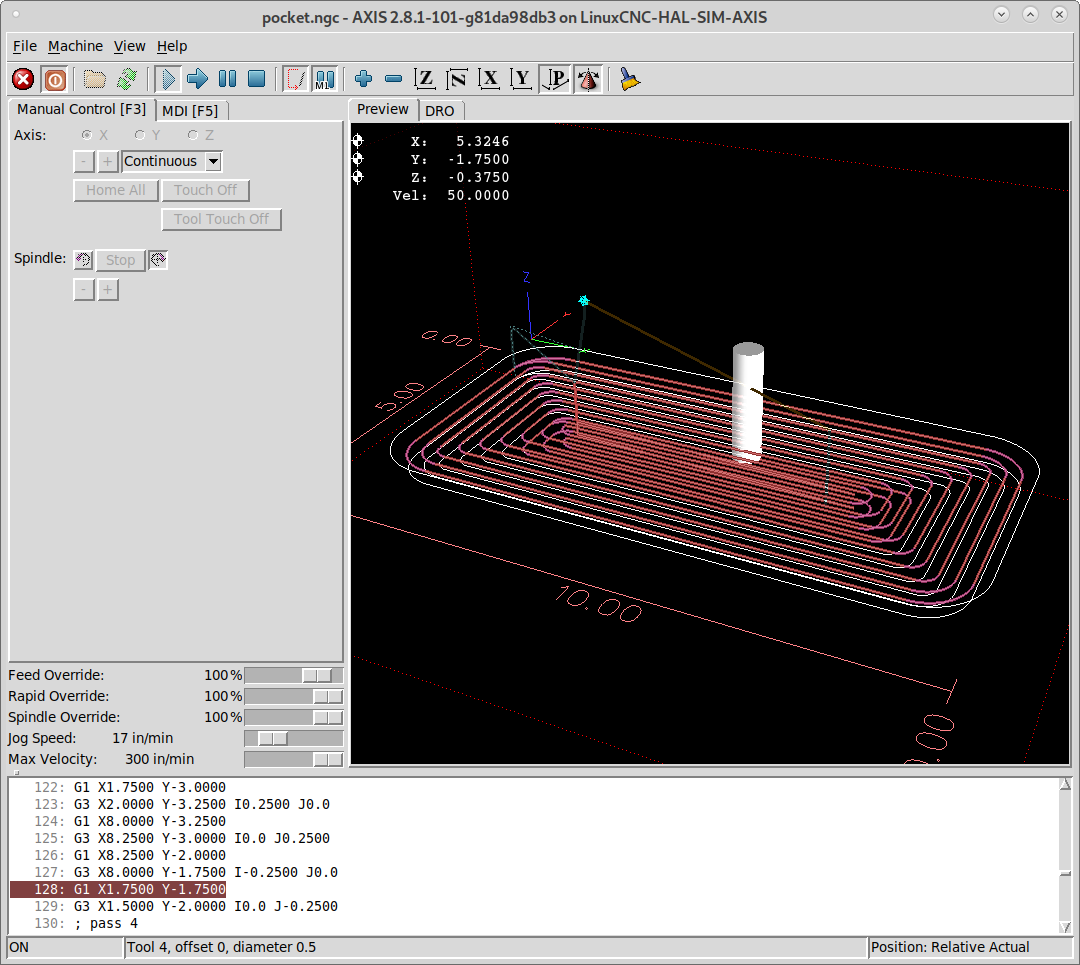Switch to rotated Z view

[x=457, y=79]
